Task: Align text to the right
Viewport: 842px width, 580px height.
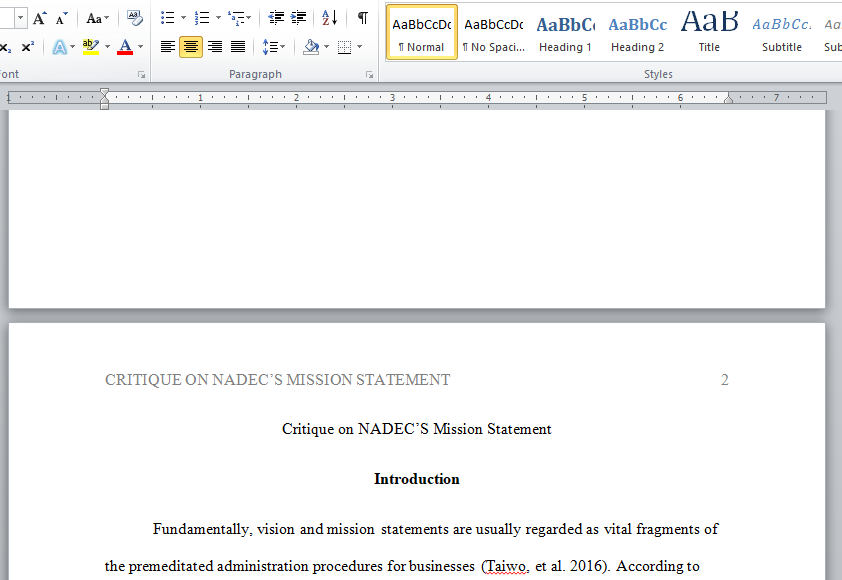Action: 215,47
